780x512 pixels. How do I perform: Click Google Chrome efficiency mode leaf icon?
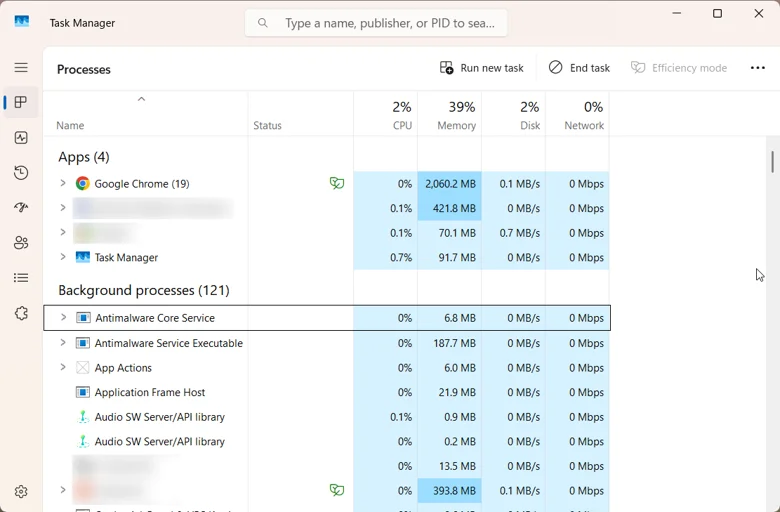point(337,183)
